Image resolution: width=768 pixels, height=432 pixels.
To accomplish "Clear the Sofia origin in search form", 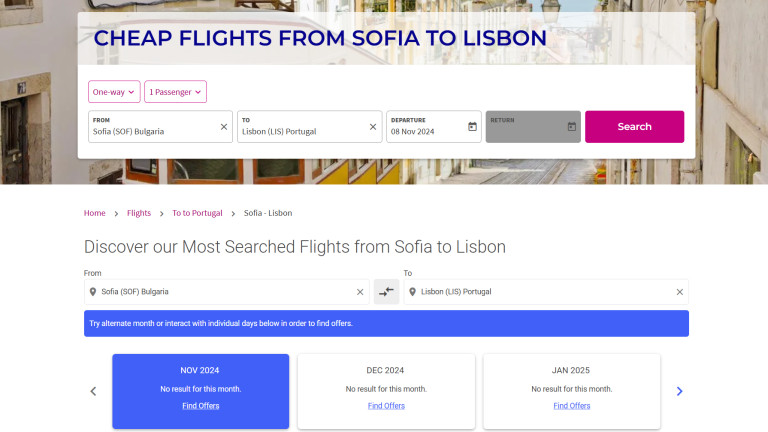I will pos(224,127).
